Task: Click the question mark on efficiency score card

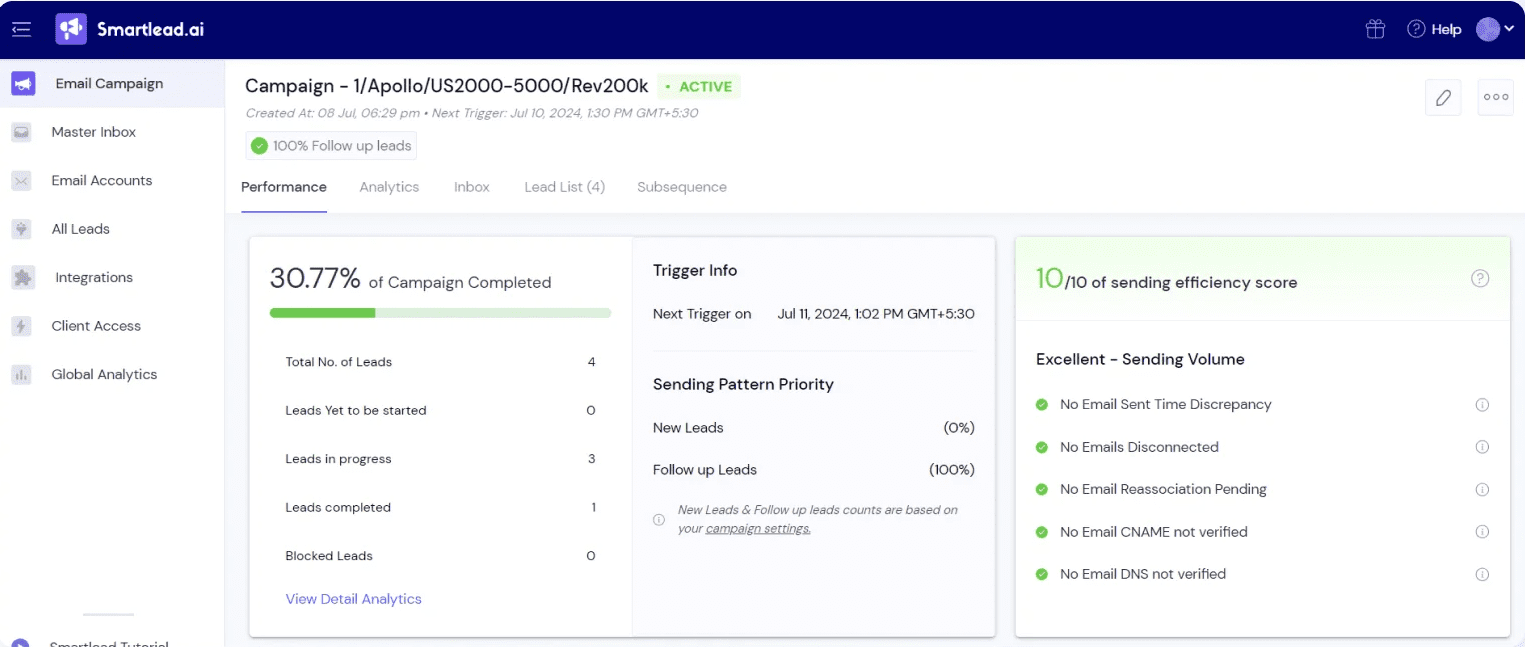Action: click(x=1480, y=279)
